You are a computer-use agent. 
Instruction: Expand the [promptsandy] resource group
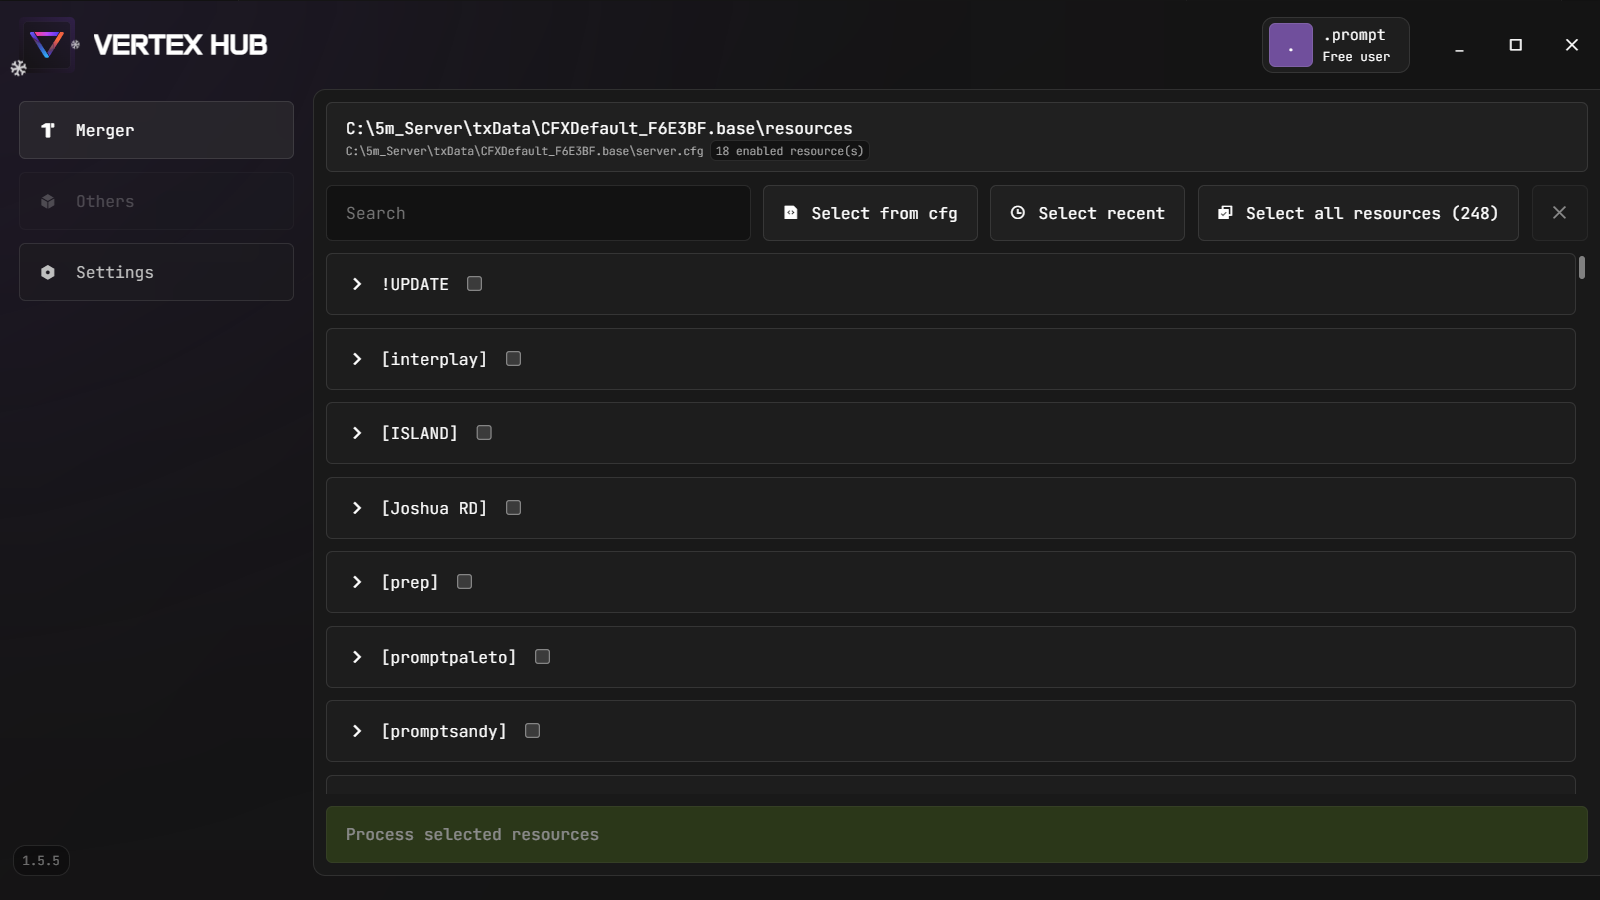point(357,731)
